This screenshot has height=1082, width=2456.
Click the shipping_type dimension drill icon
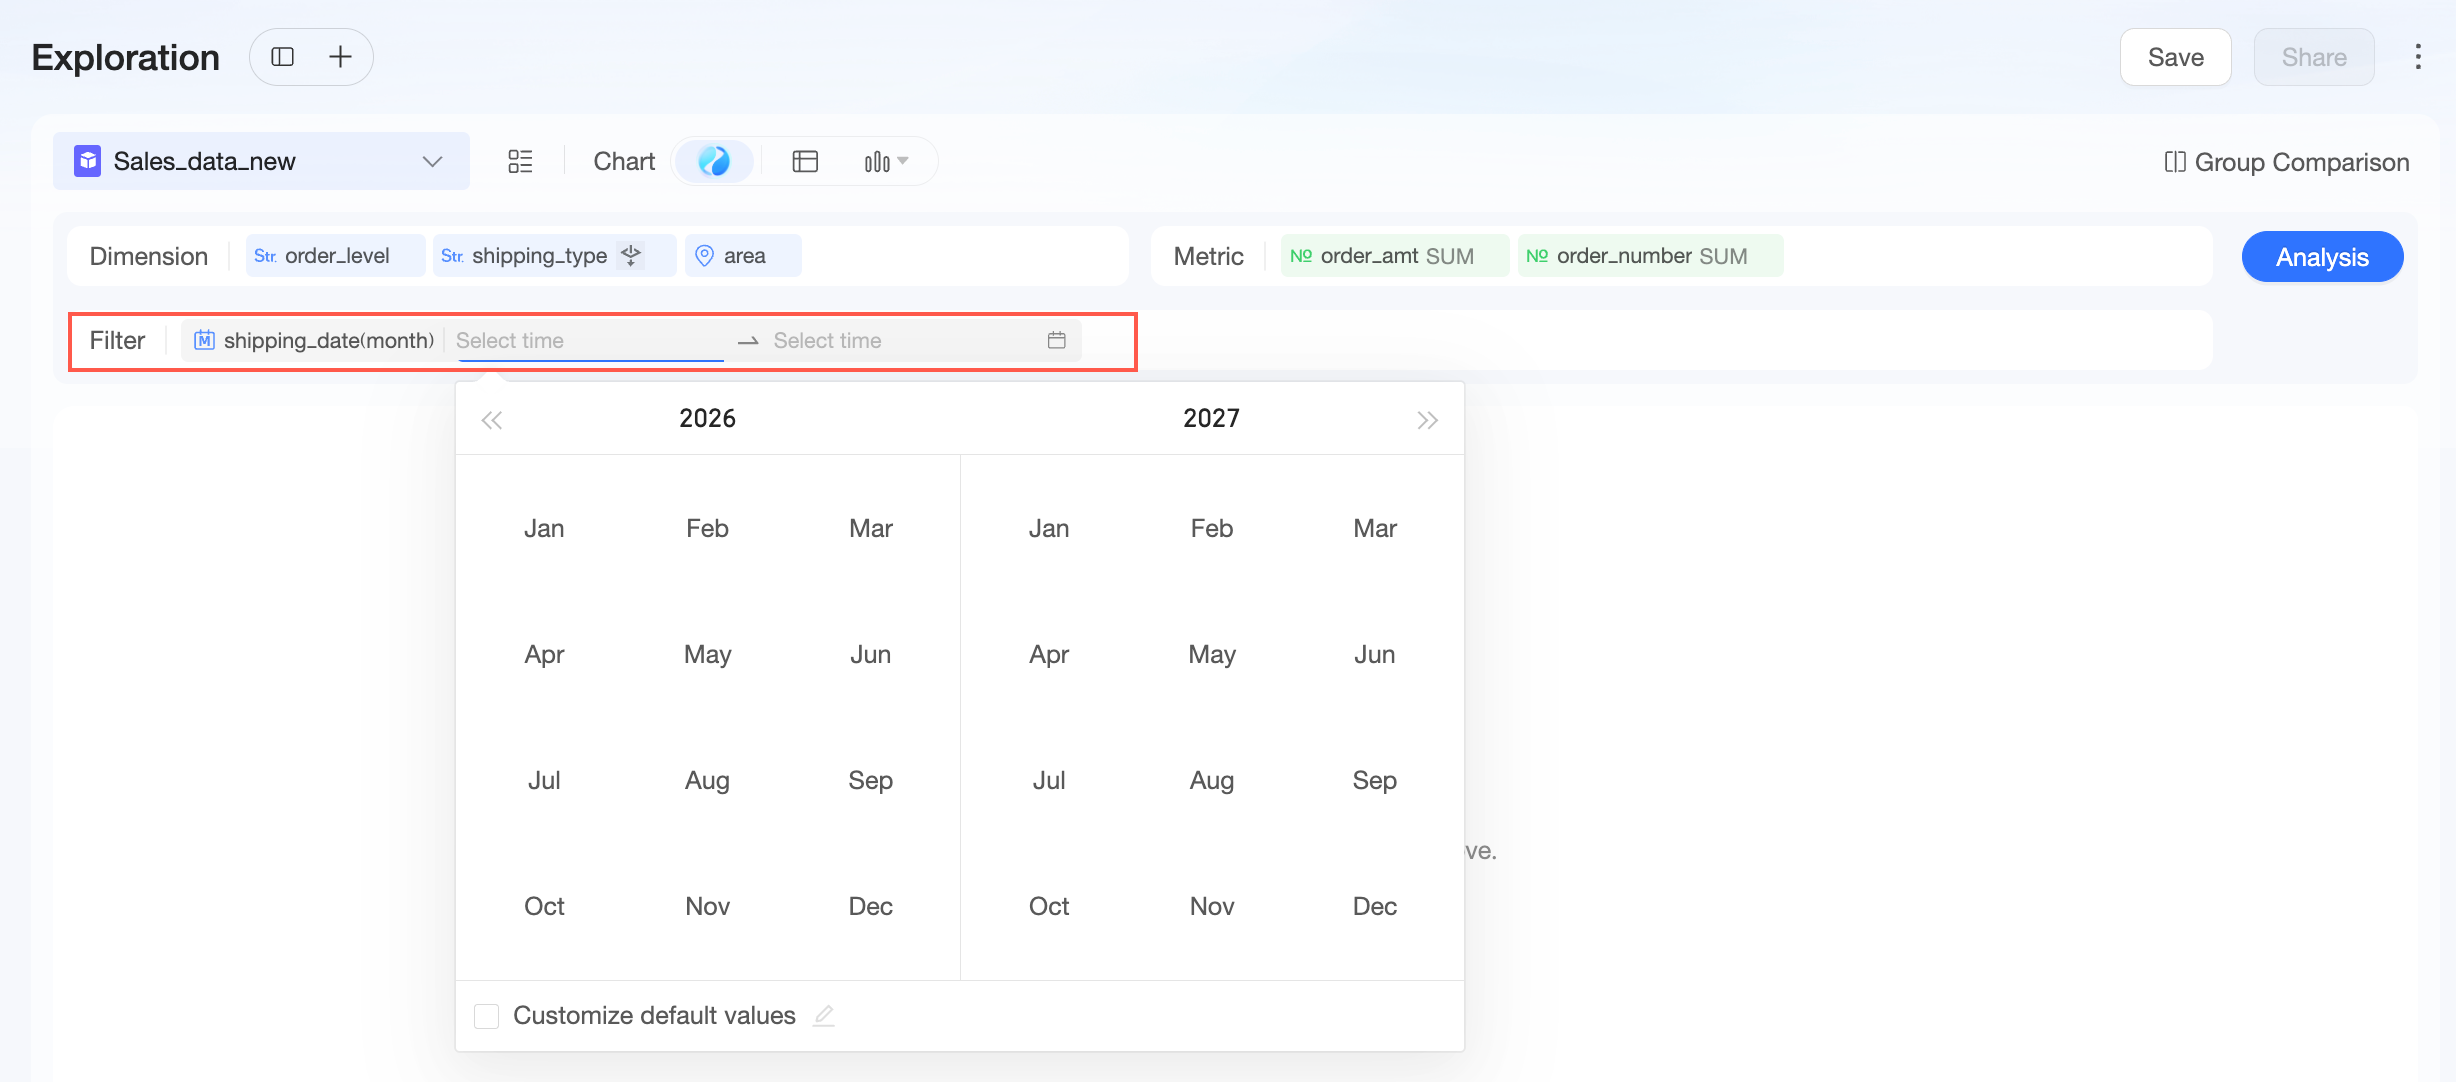click(631, 255)
